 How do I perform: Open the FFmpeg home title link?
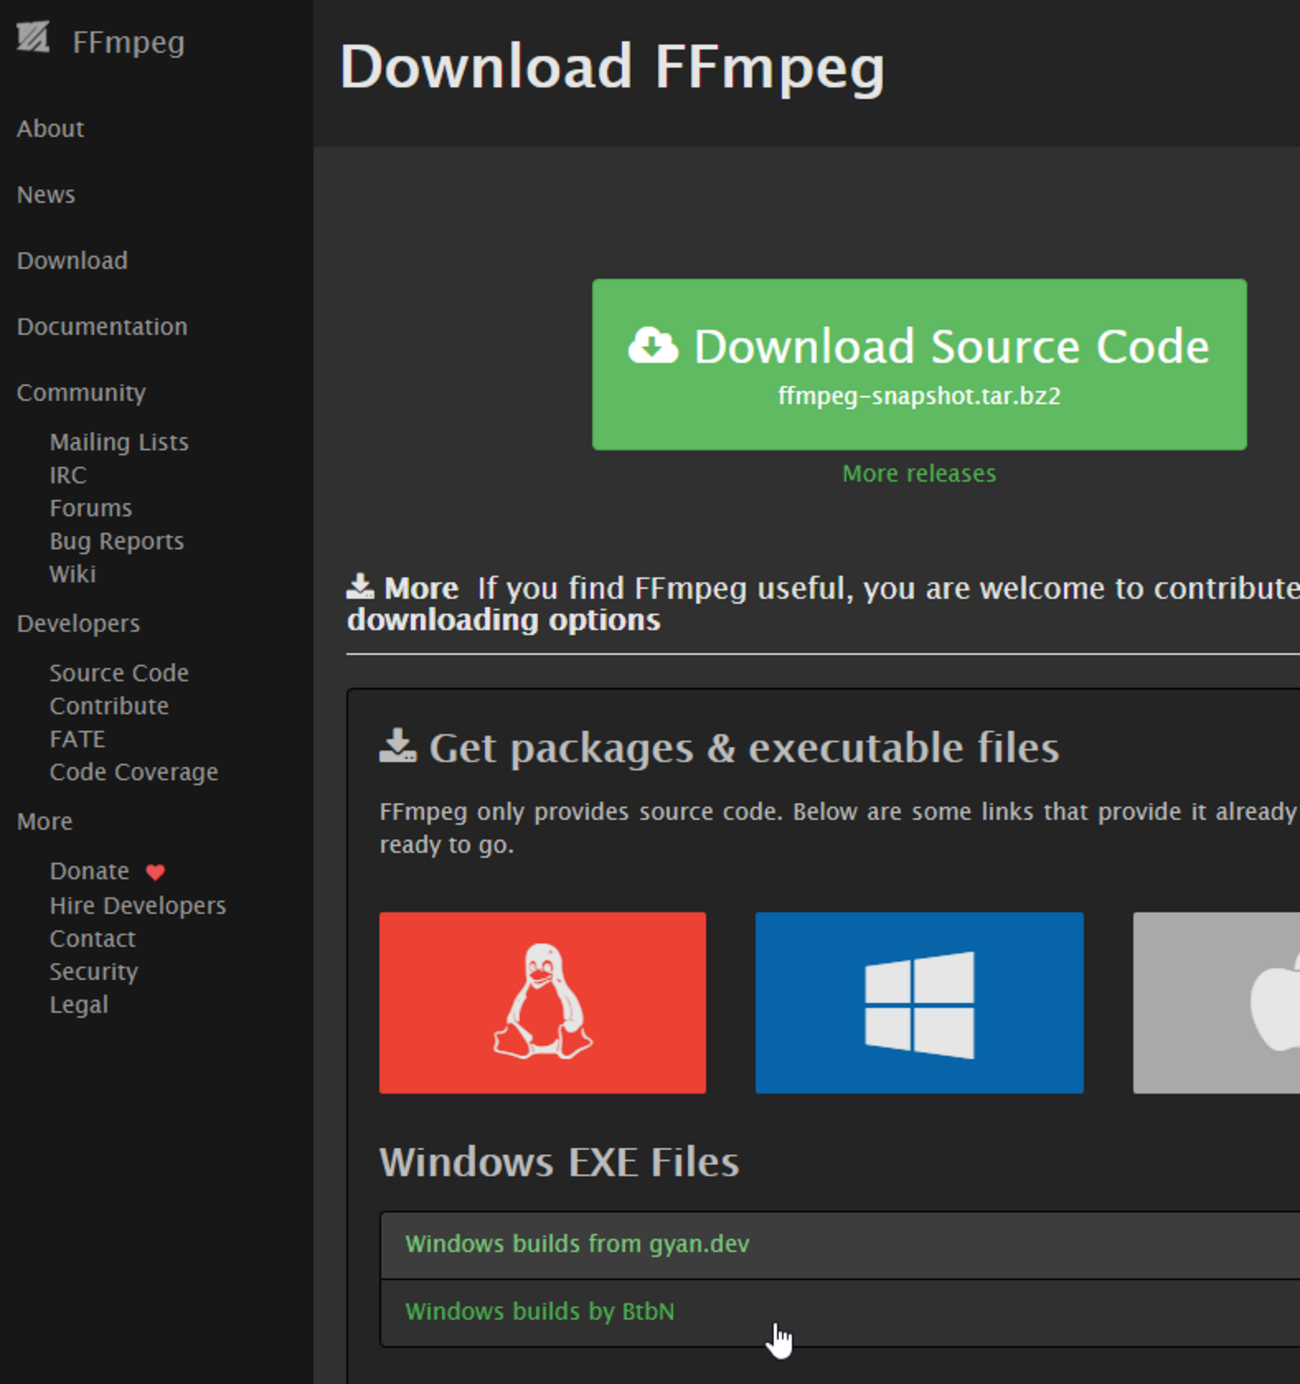128,42
